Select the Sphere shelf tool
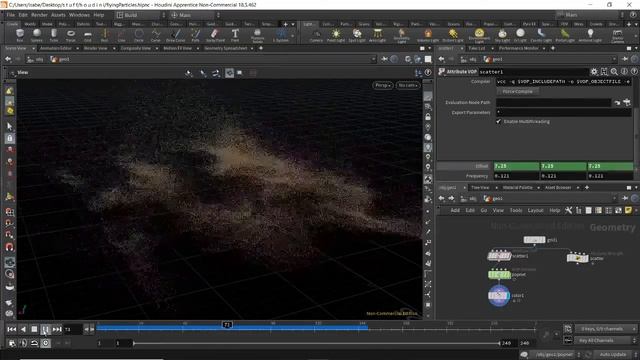The width and height of the screenshot is (640, 360). point(37,35)
